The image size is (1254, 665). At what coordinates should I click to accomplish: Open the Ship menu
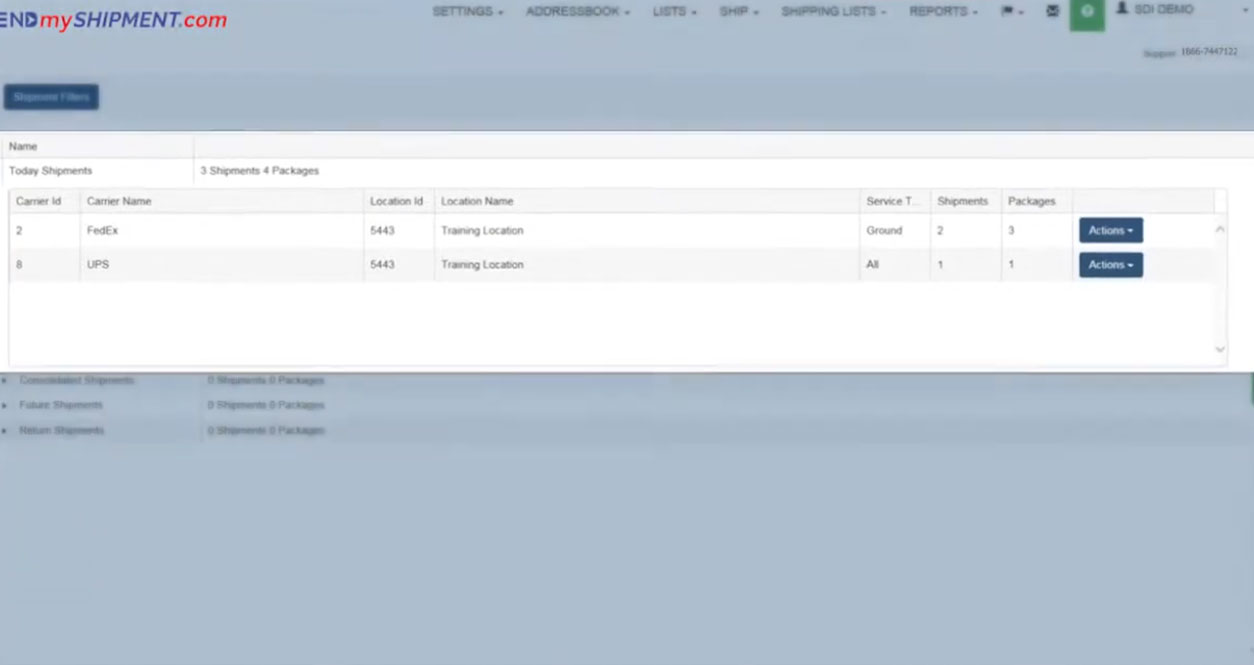739,12
